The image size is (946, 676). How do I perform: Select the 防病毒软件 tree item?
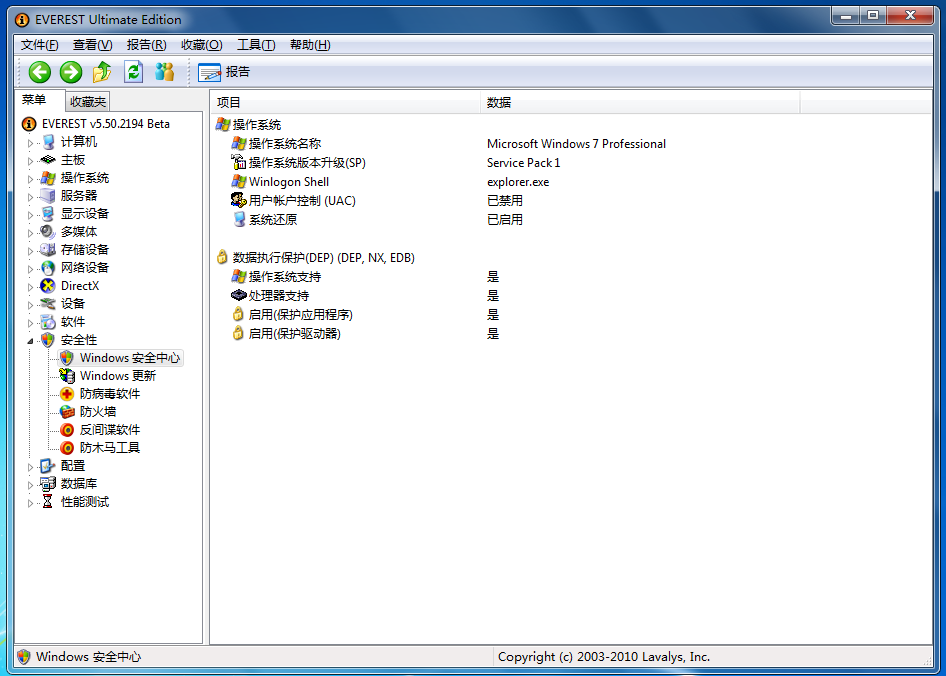pyautogui.click(x=109, y=394)
